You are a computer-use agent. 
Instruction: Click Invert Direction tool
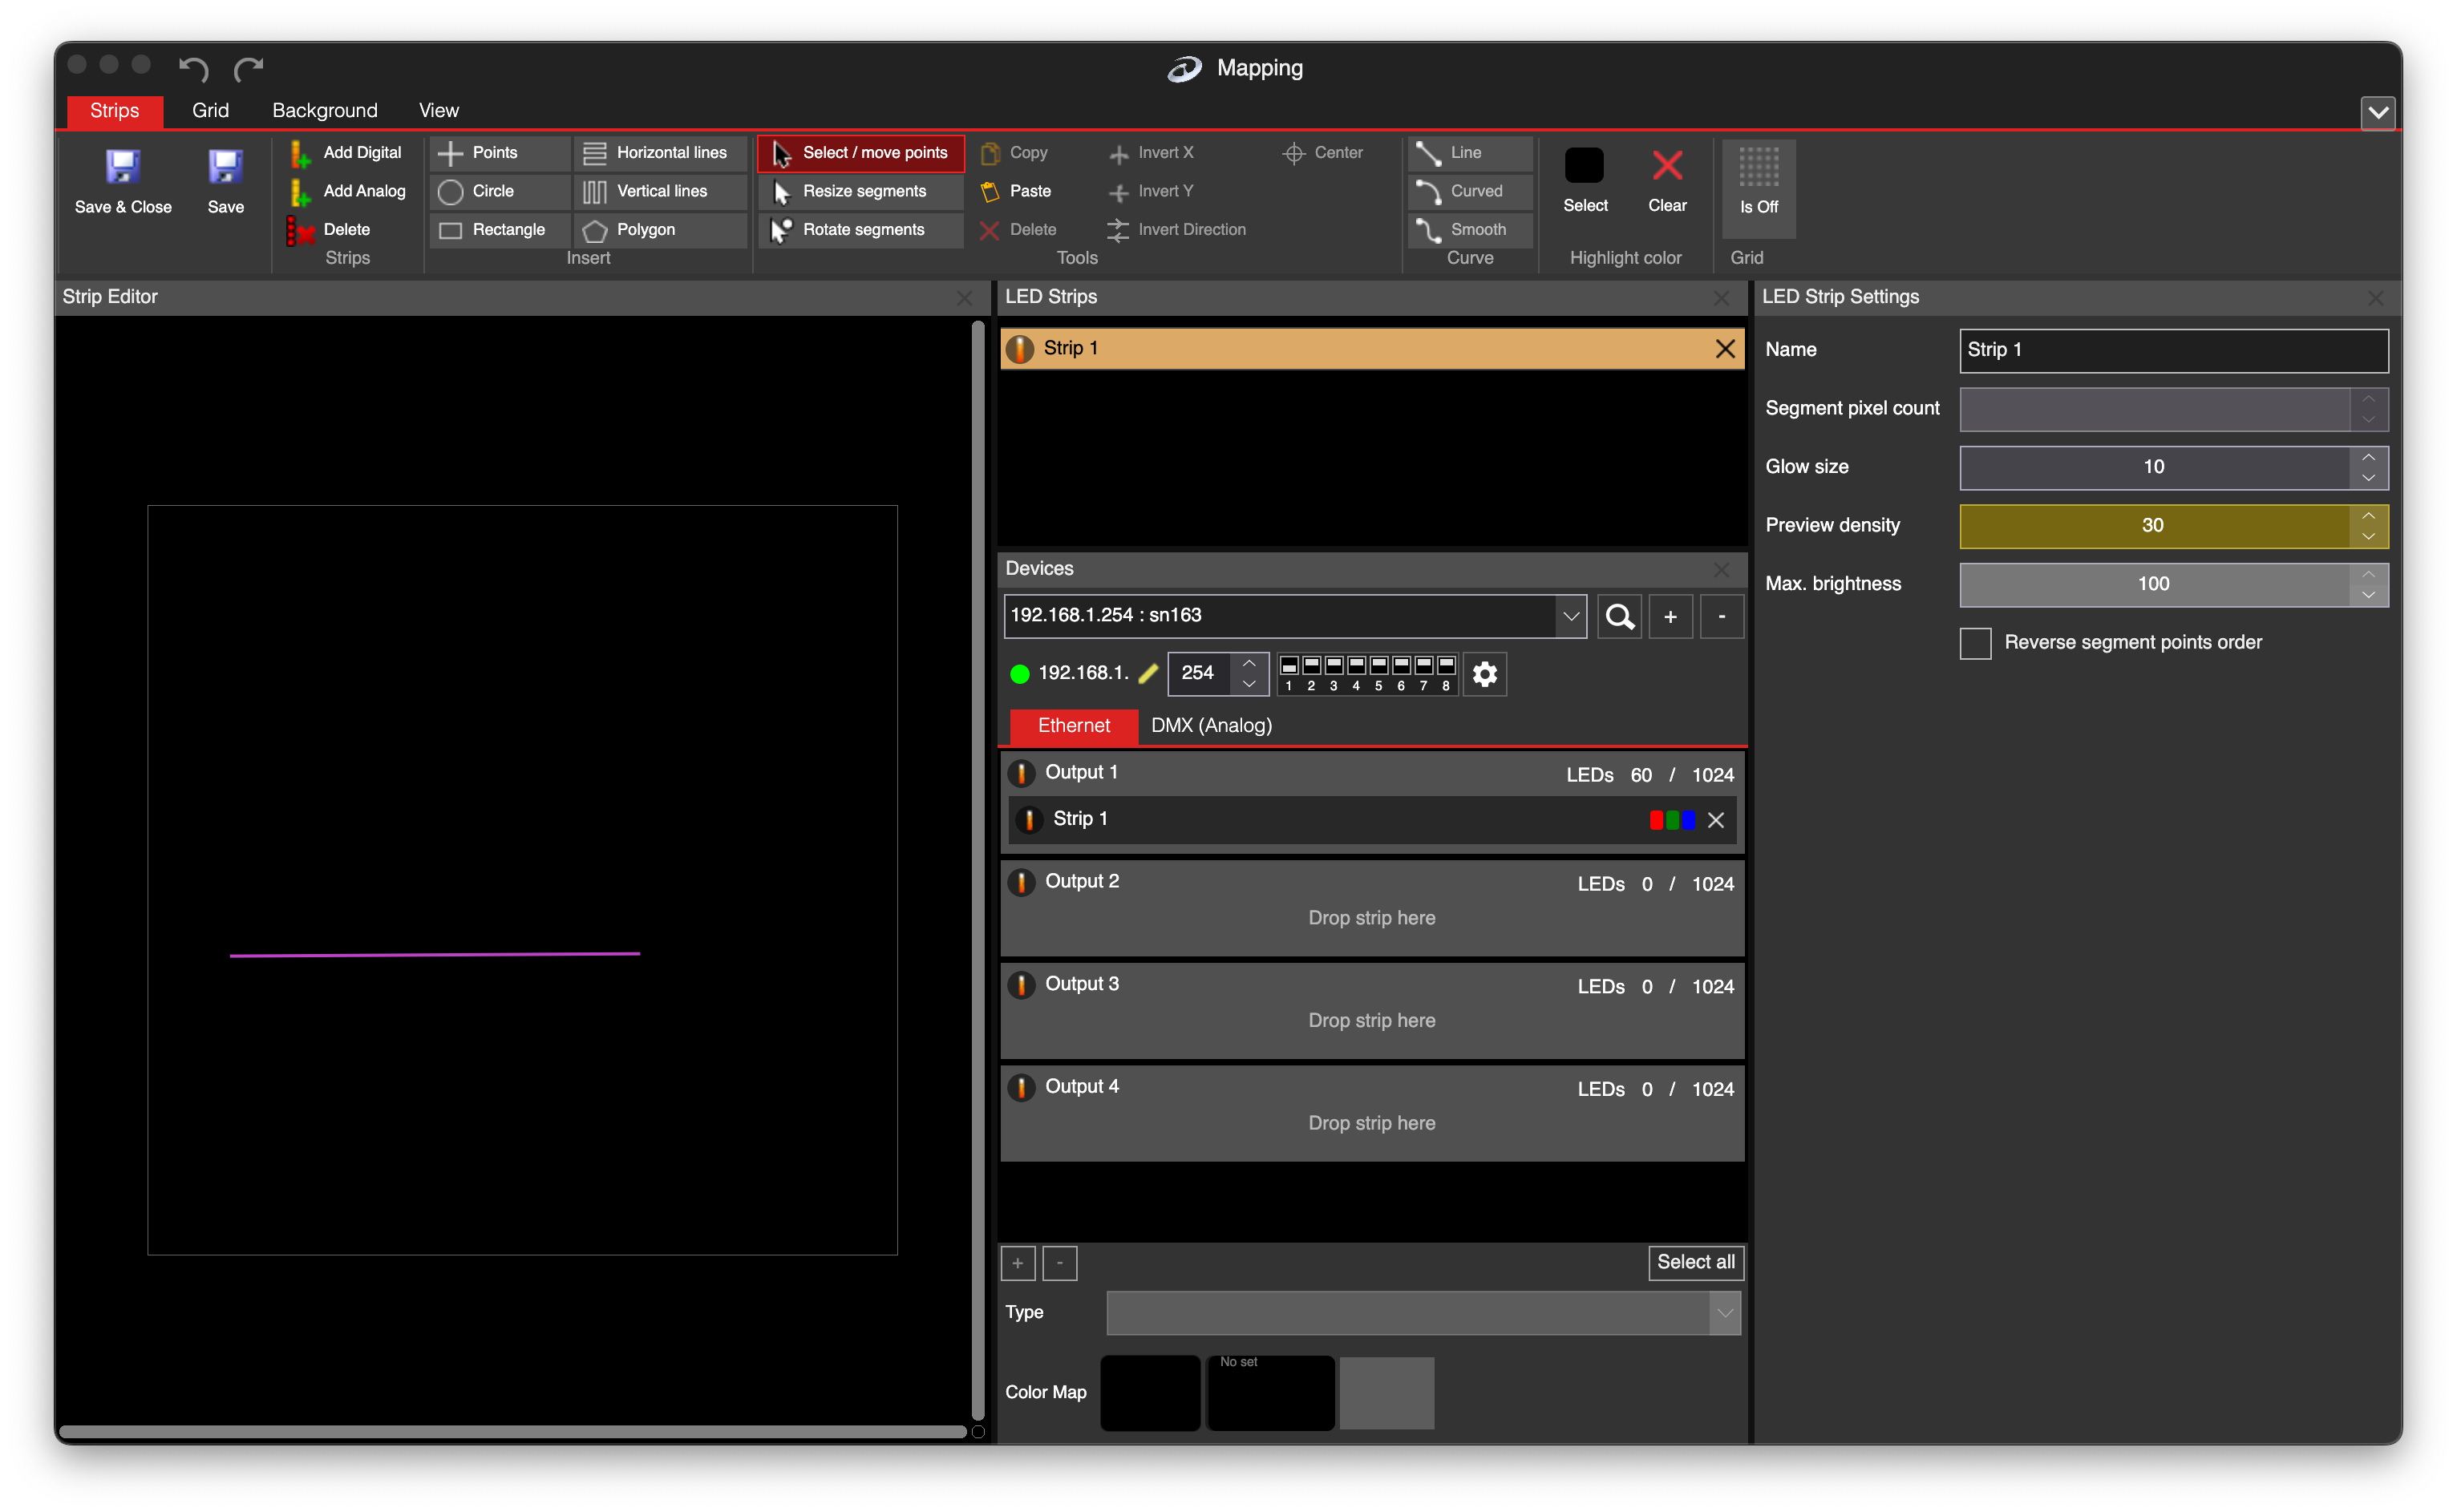[1177, 230]
